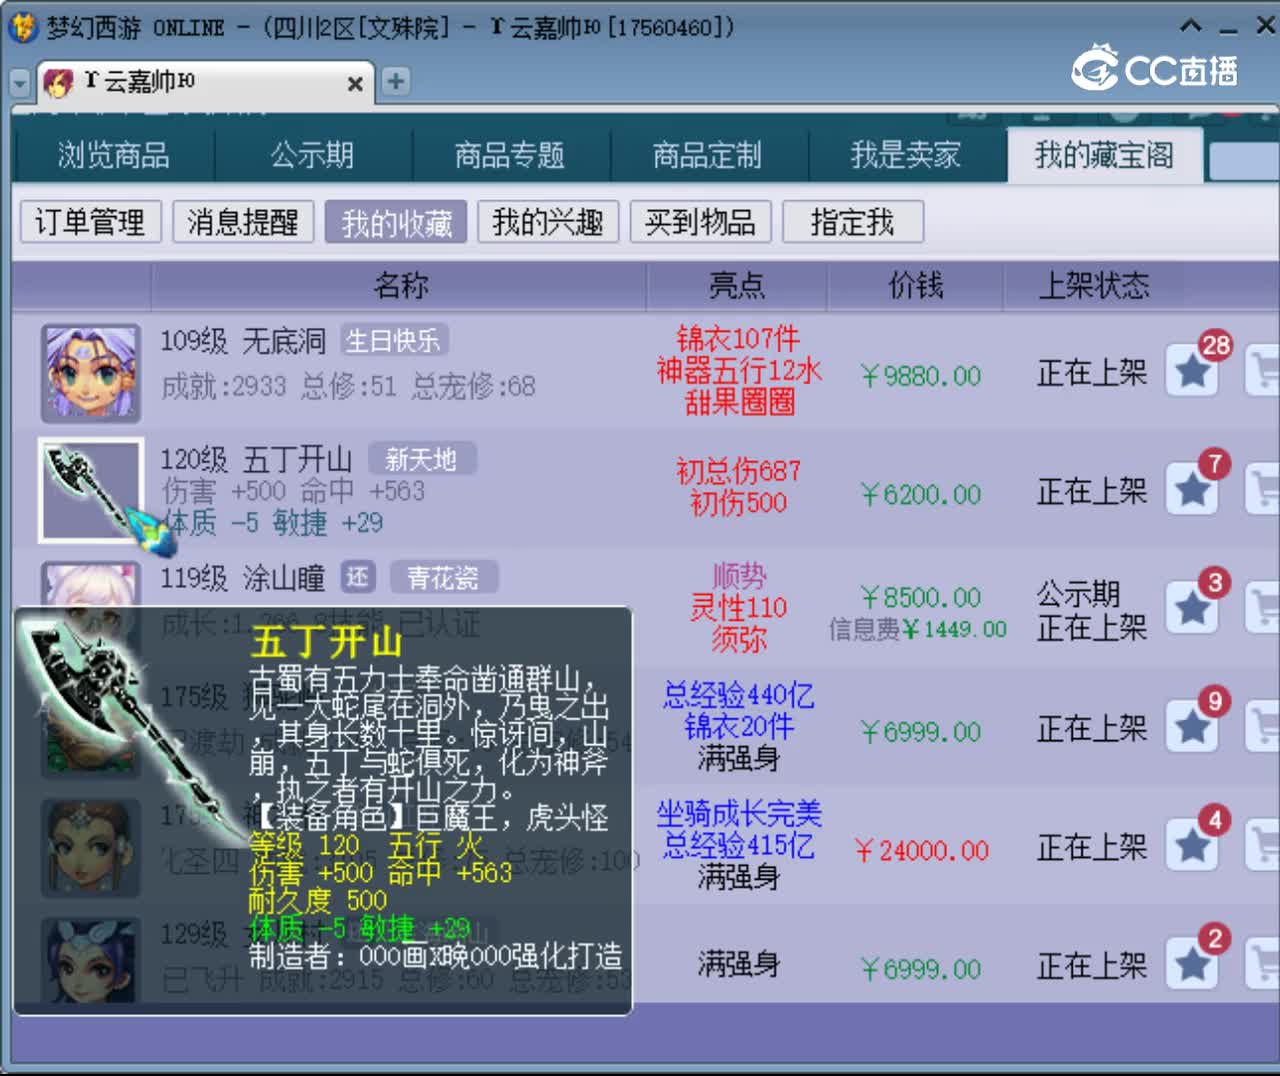The image size is (1280, 1076).
Task: Open the 浏览商品 tab
Action: 113,156
